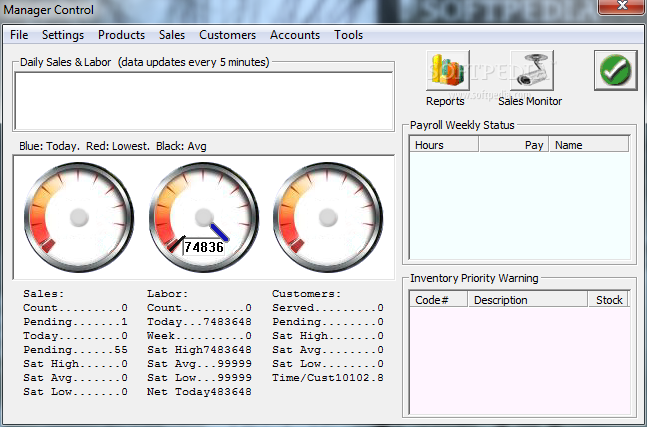The image size is (647, 427).
Task: Click the Labor 'Week.........0' line
Action: (199, 336)
